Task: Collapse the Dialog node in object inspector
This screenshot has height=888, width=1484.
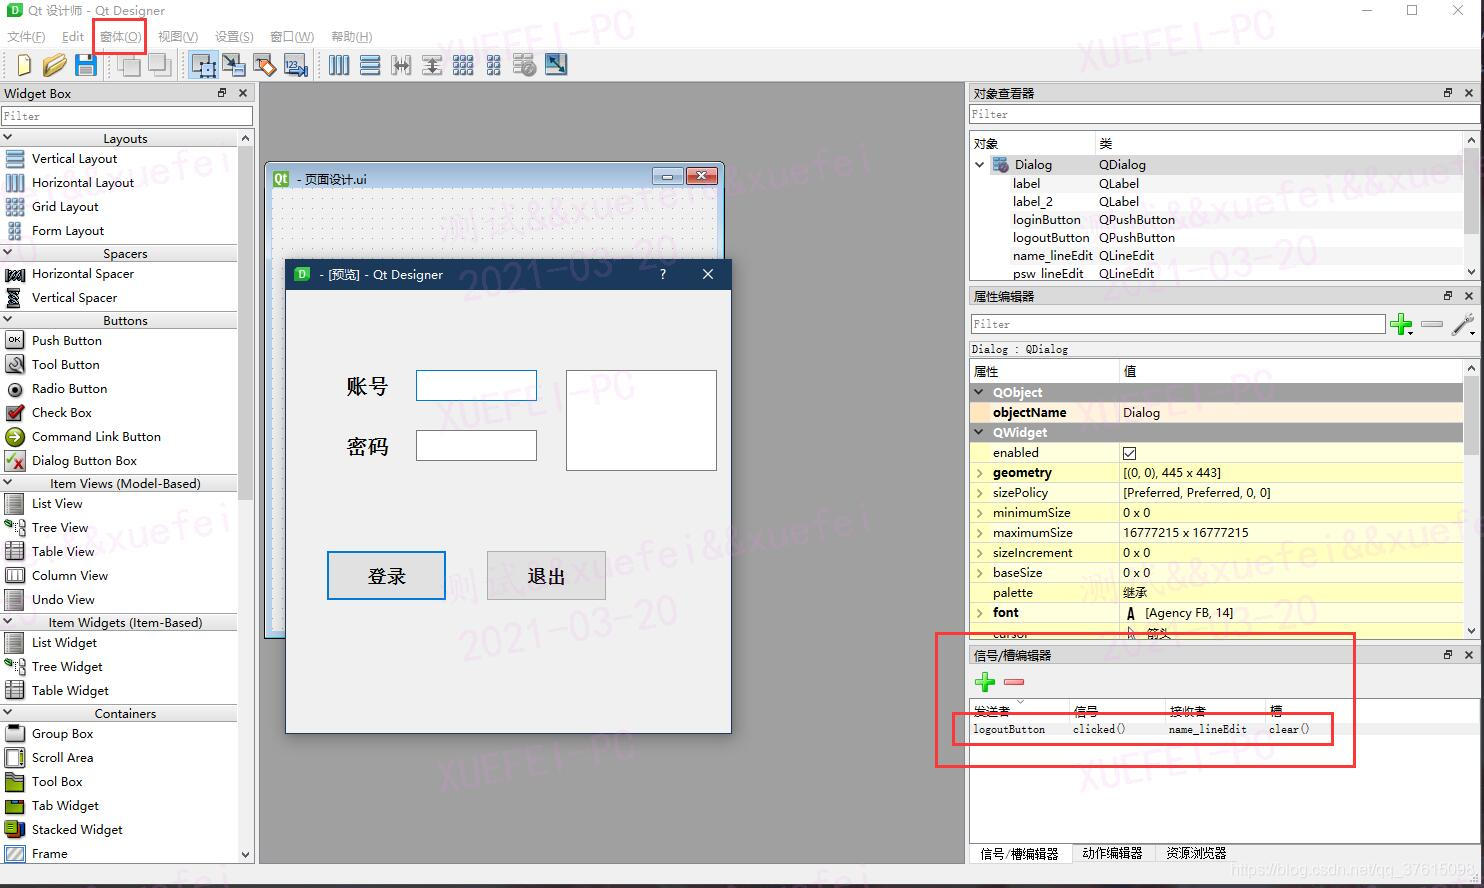Action: pos(980,165)
